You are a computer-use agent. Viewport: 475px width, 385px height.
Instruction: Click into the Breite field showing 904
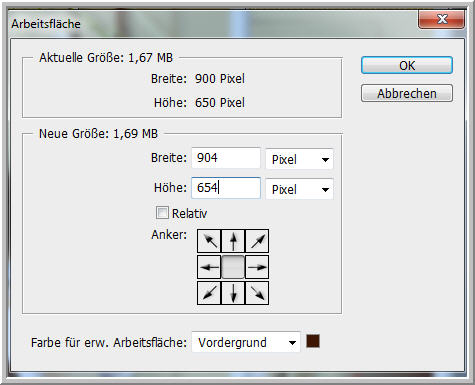226,158
